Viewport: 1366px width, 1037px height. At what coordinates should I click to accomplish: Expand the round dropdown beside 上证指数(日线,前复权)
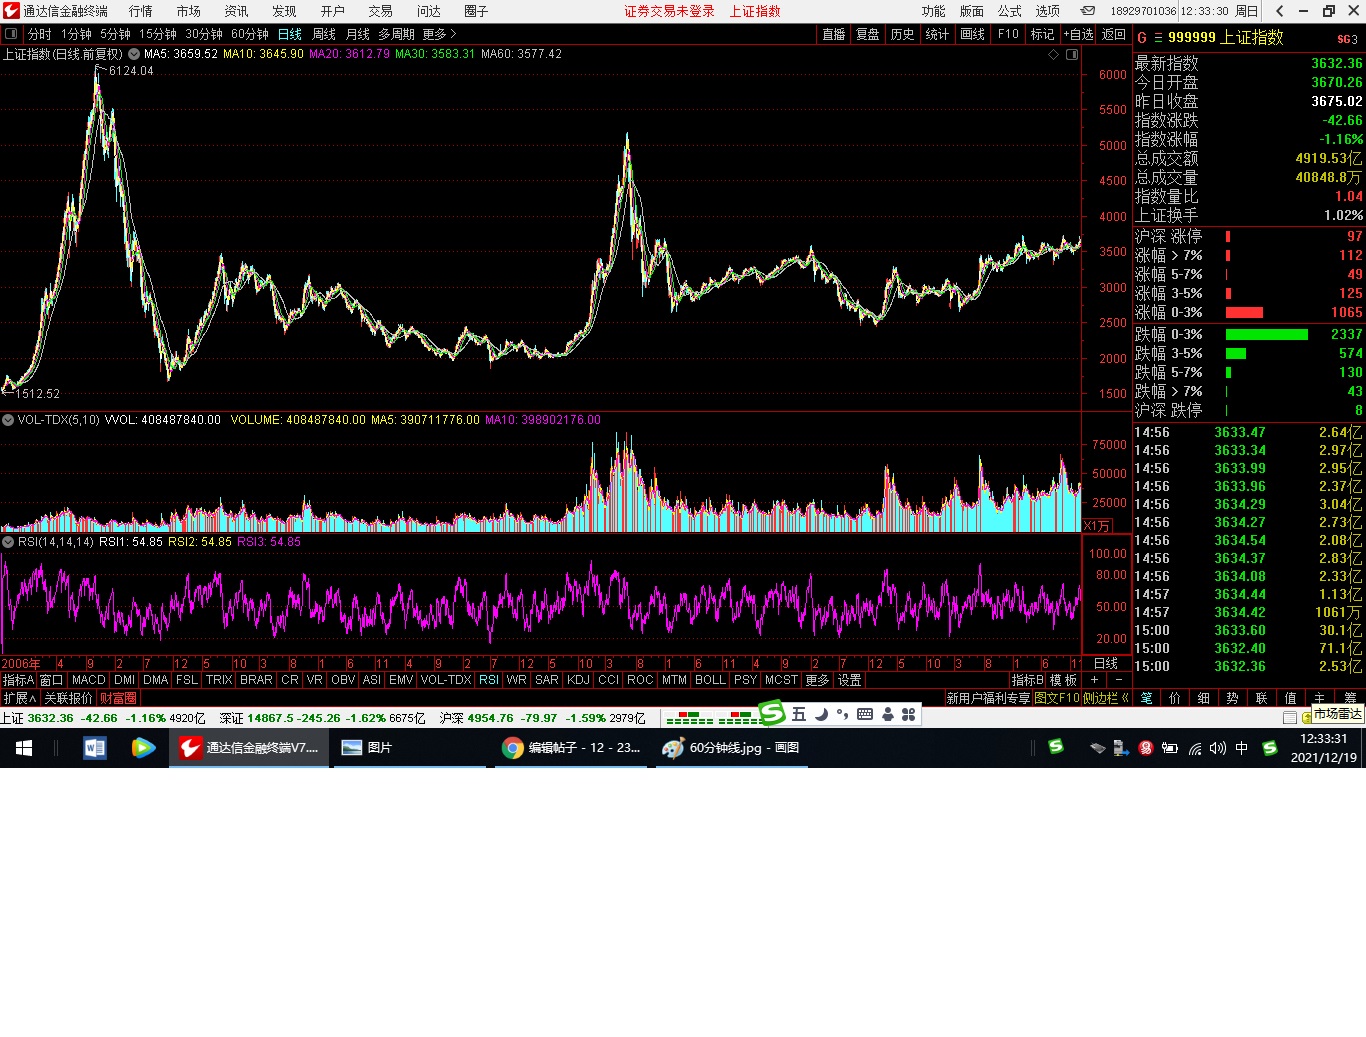(x=134, y=54)
